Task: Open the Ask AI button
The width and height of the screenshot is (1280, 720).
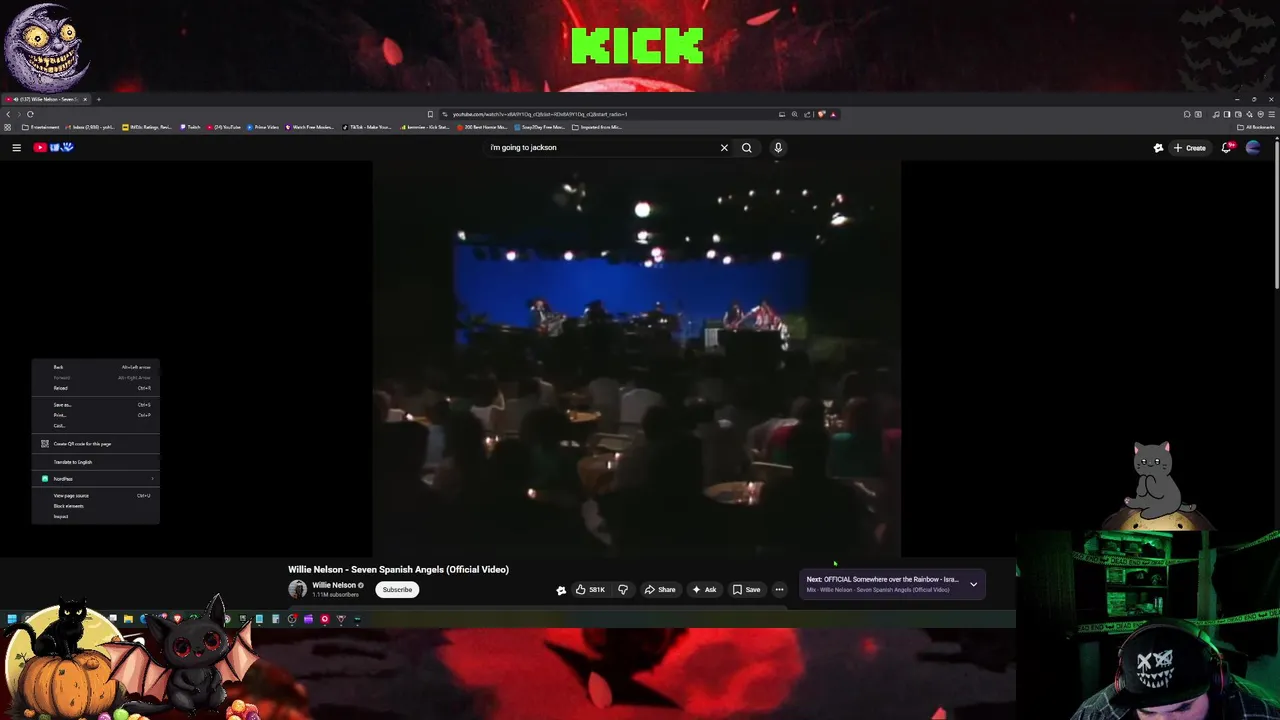Action: 704,589
